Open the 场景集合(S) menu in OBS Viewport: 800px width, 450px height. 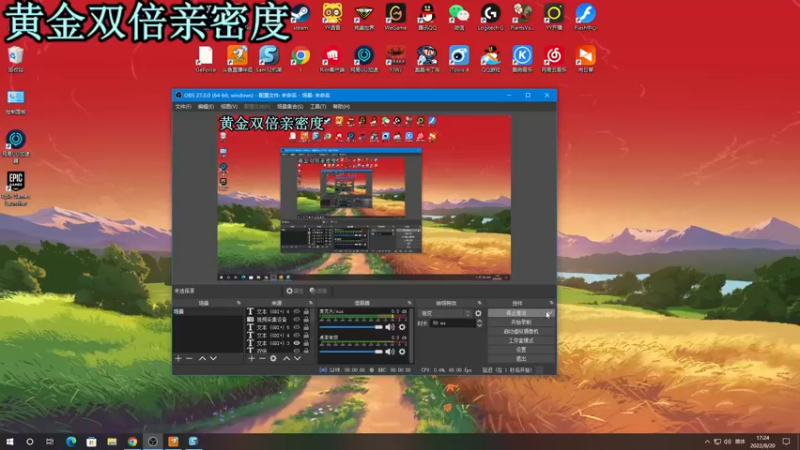[x=290, y=107]
